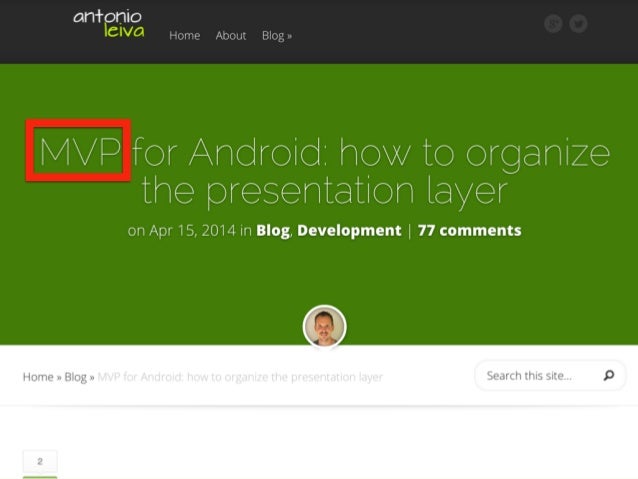Go to Blog in the breadcrumb
This screenshot has height=479, width=638.
76,377
